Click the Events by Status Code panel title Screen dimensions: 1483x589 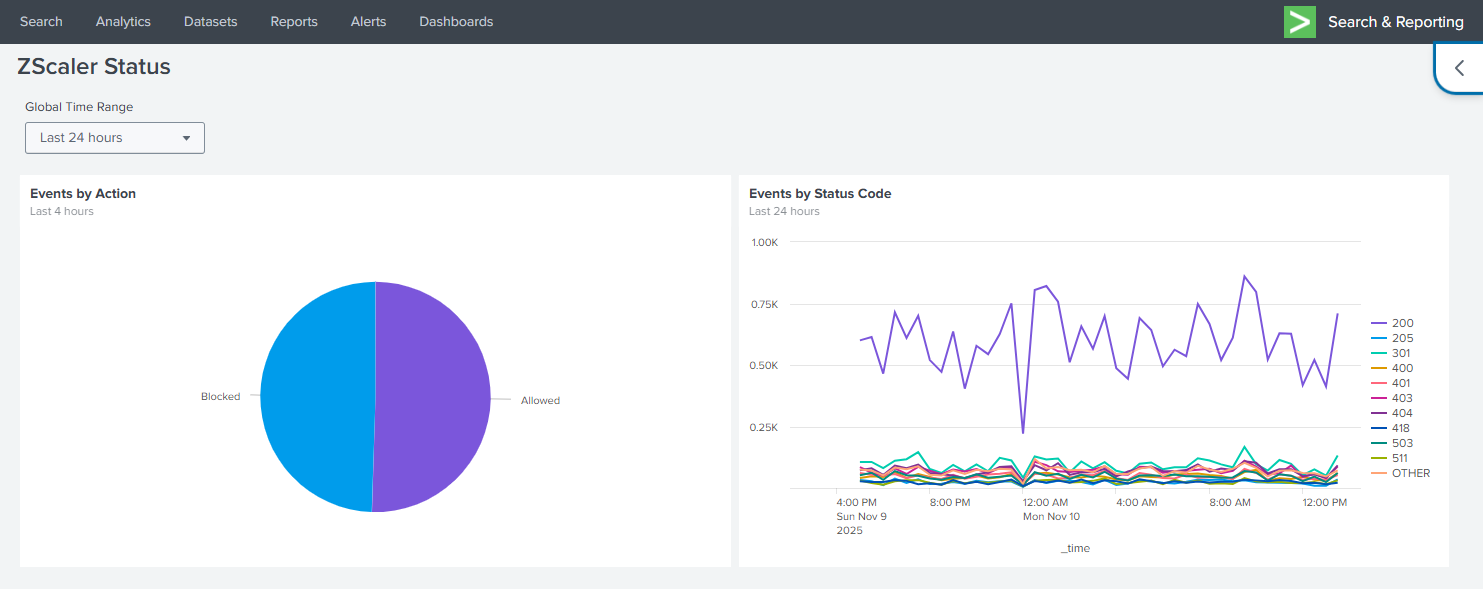point(819,194)
